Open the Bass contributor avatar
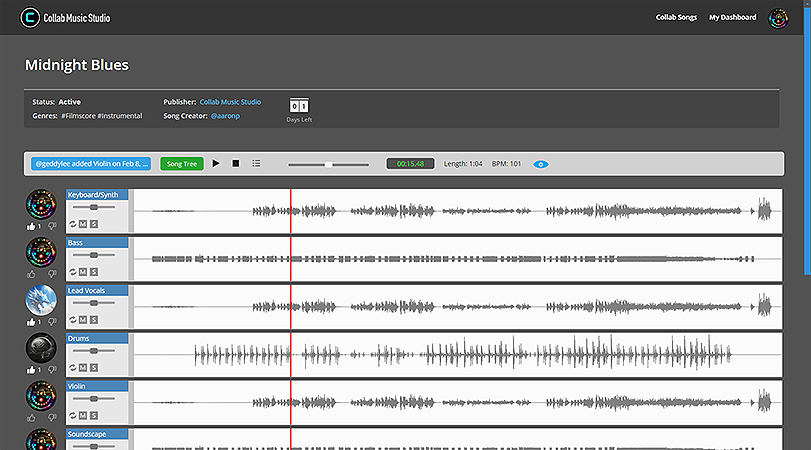This screenshot has height=450, width=811. (41, 252)
